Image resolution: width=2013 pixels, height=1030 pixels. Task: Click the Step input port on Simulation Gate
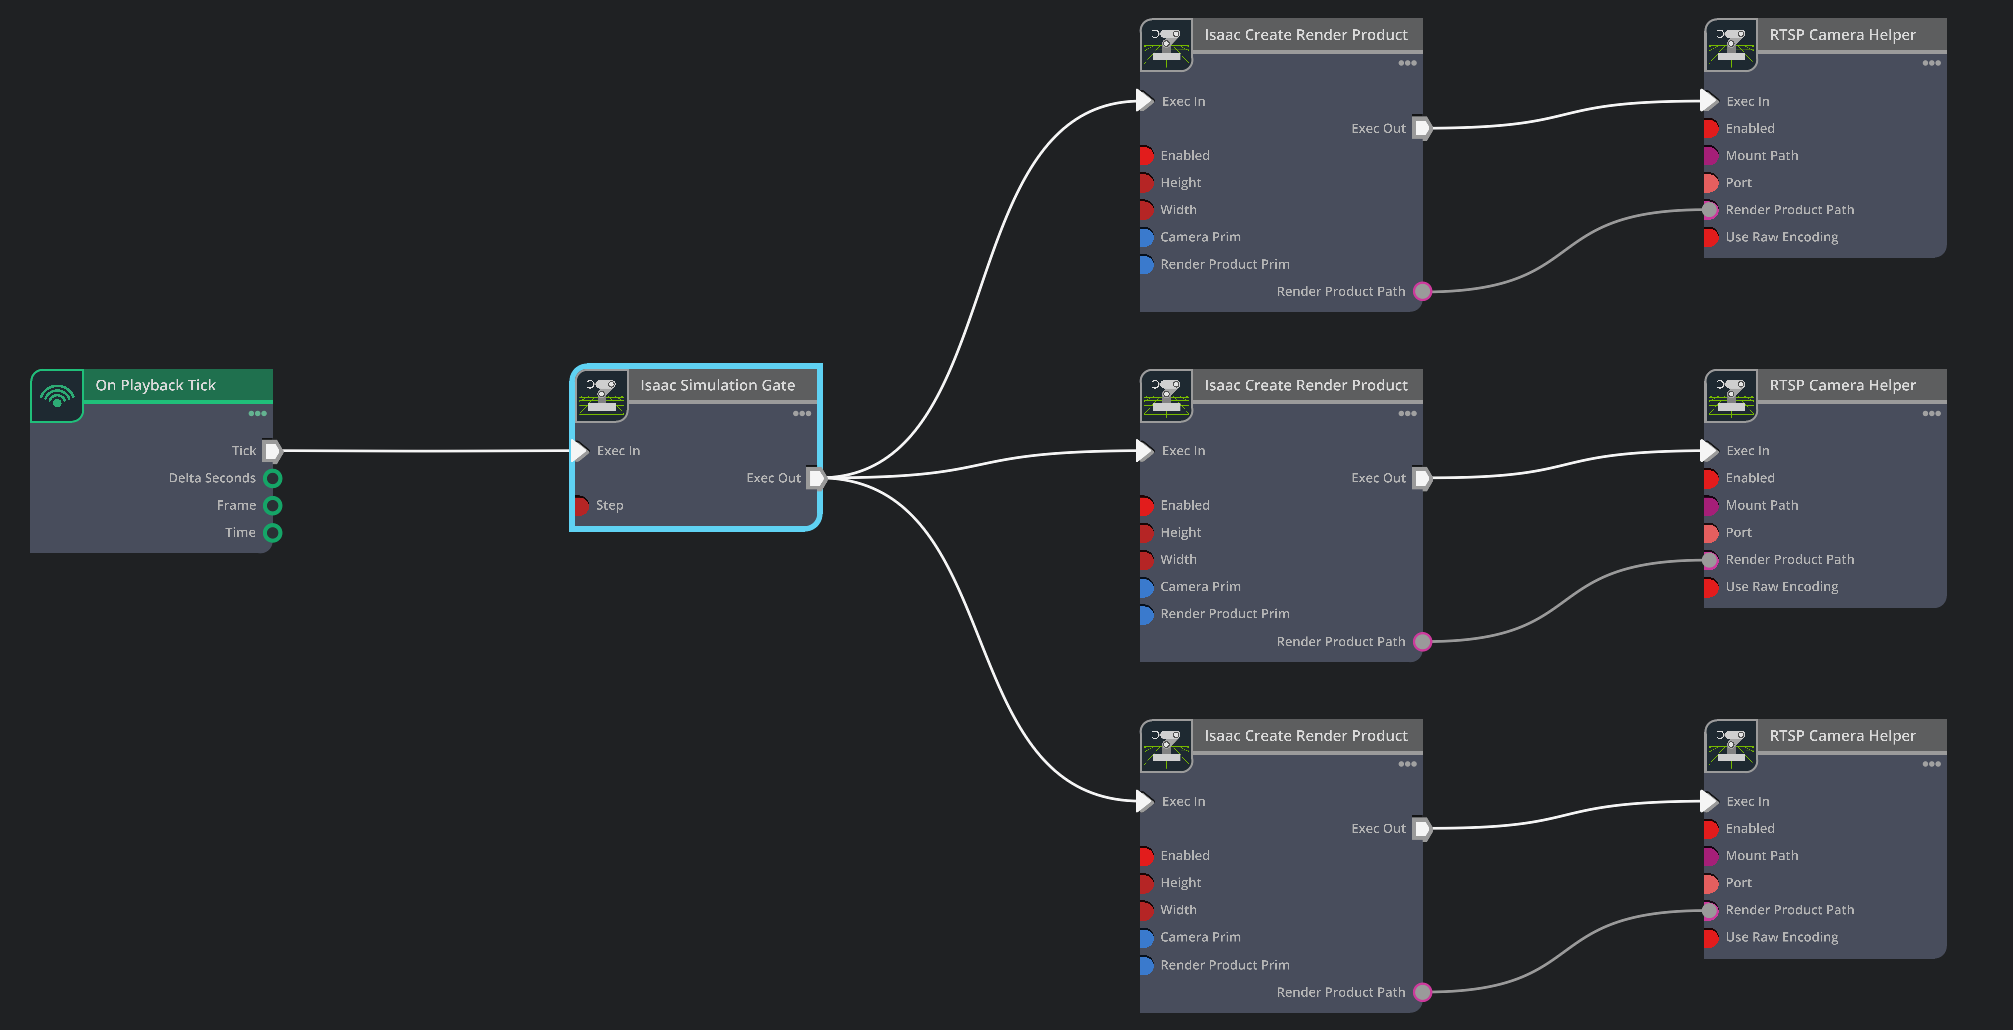coord(580,505)
